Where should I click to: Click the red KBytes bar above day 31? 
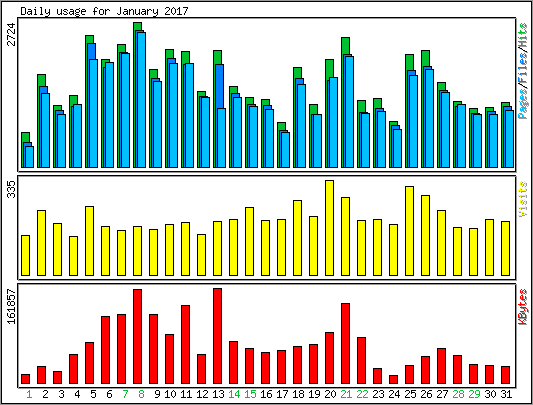505,375
